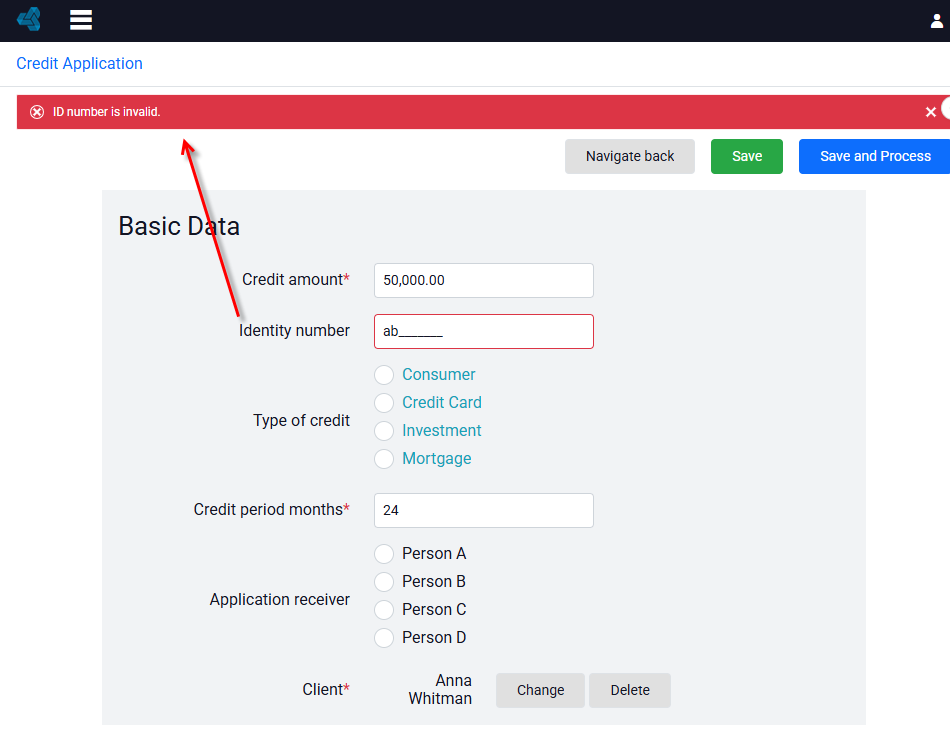This screenshot has height=753, width=950.
Task: Click the Navigate back button
Action: (629, 156)
